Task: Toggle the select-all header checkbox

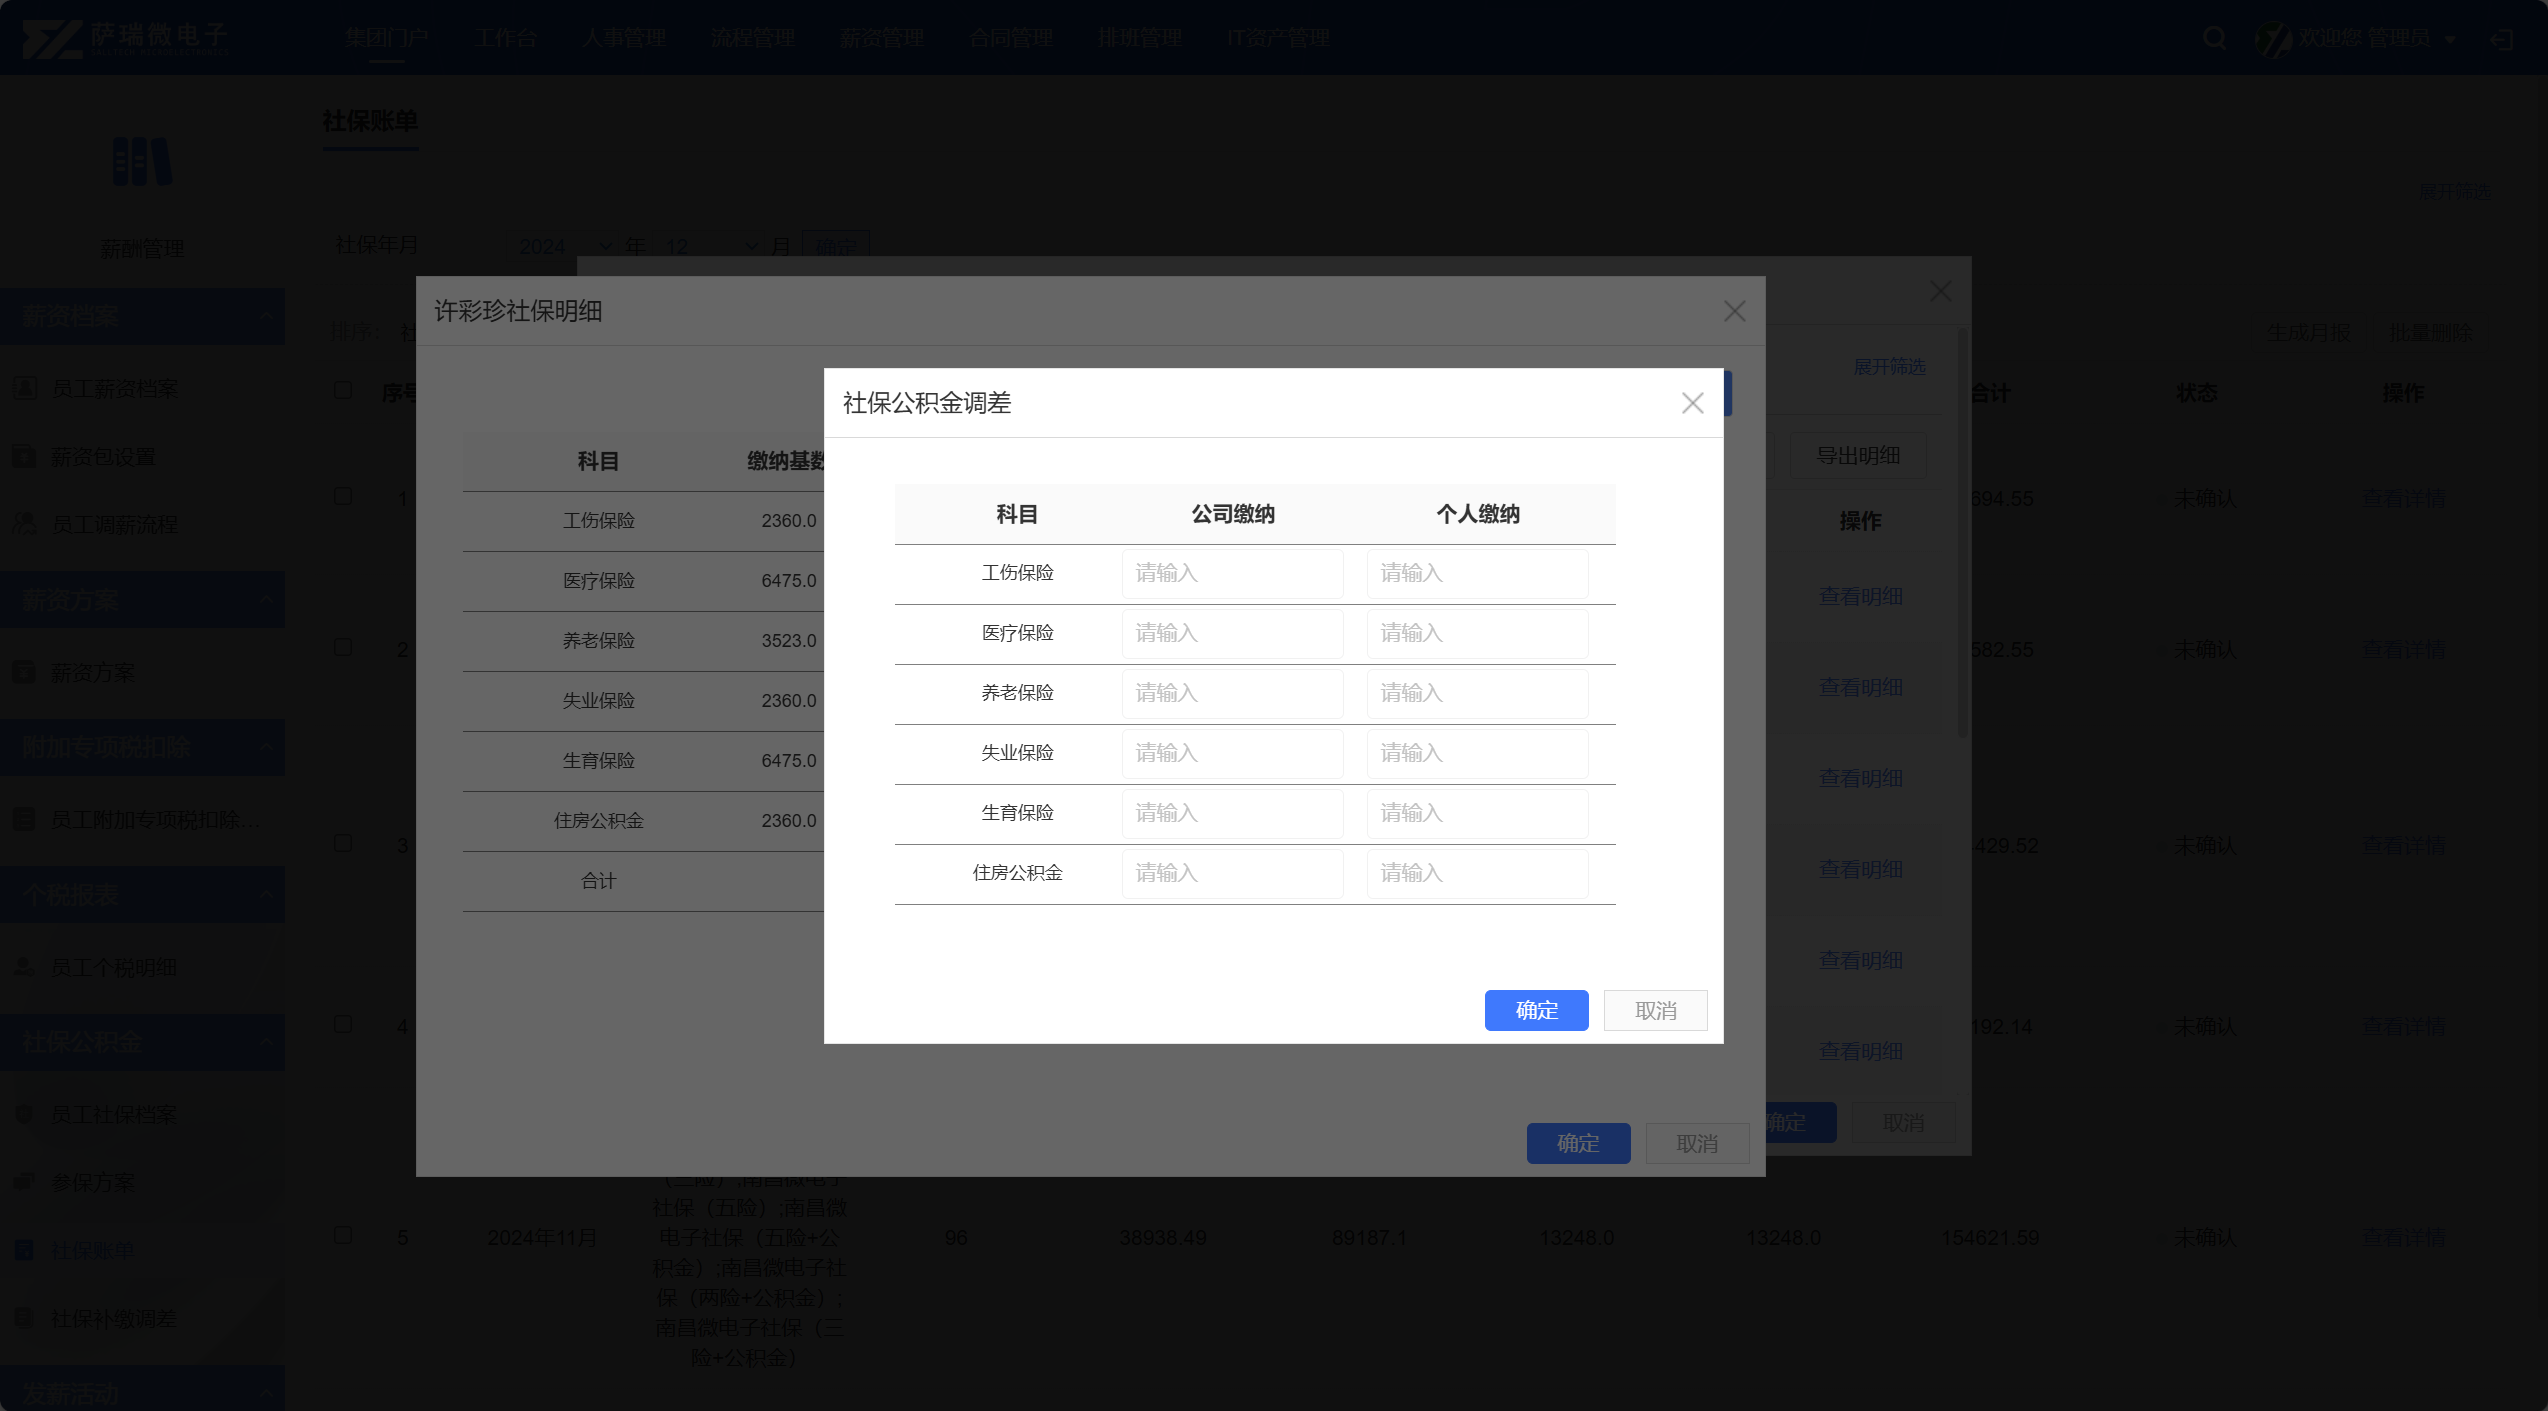Action: pyautogui.click(x=343, y=390)
